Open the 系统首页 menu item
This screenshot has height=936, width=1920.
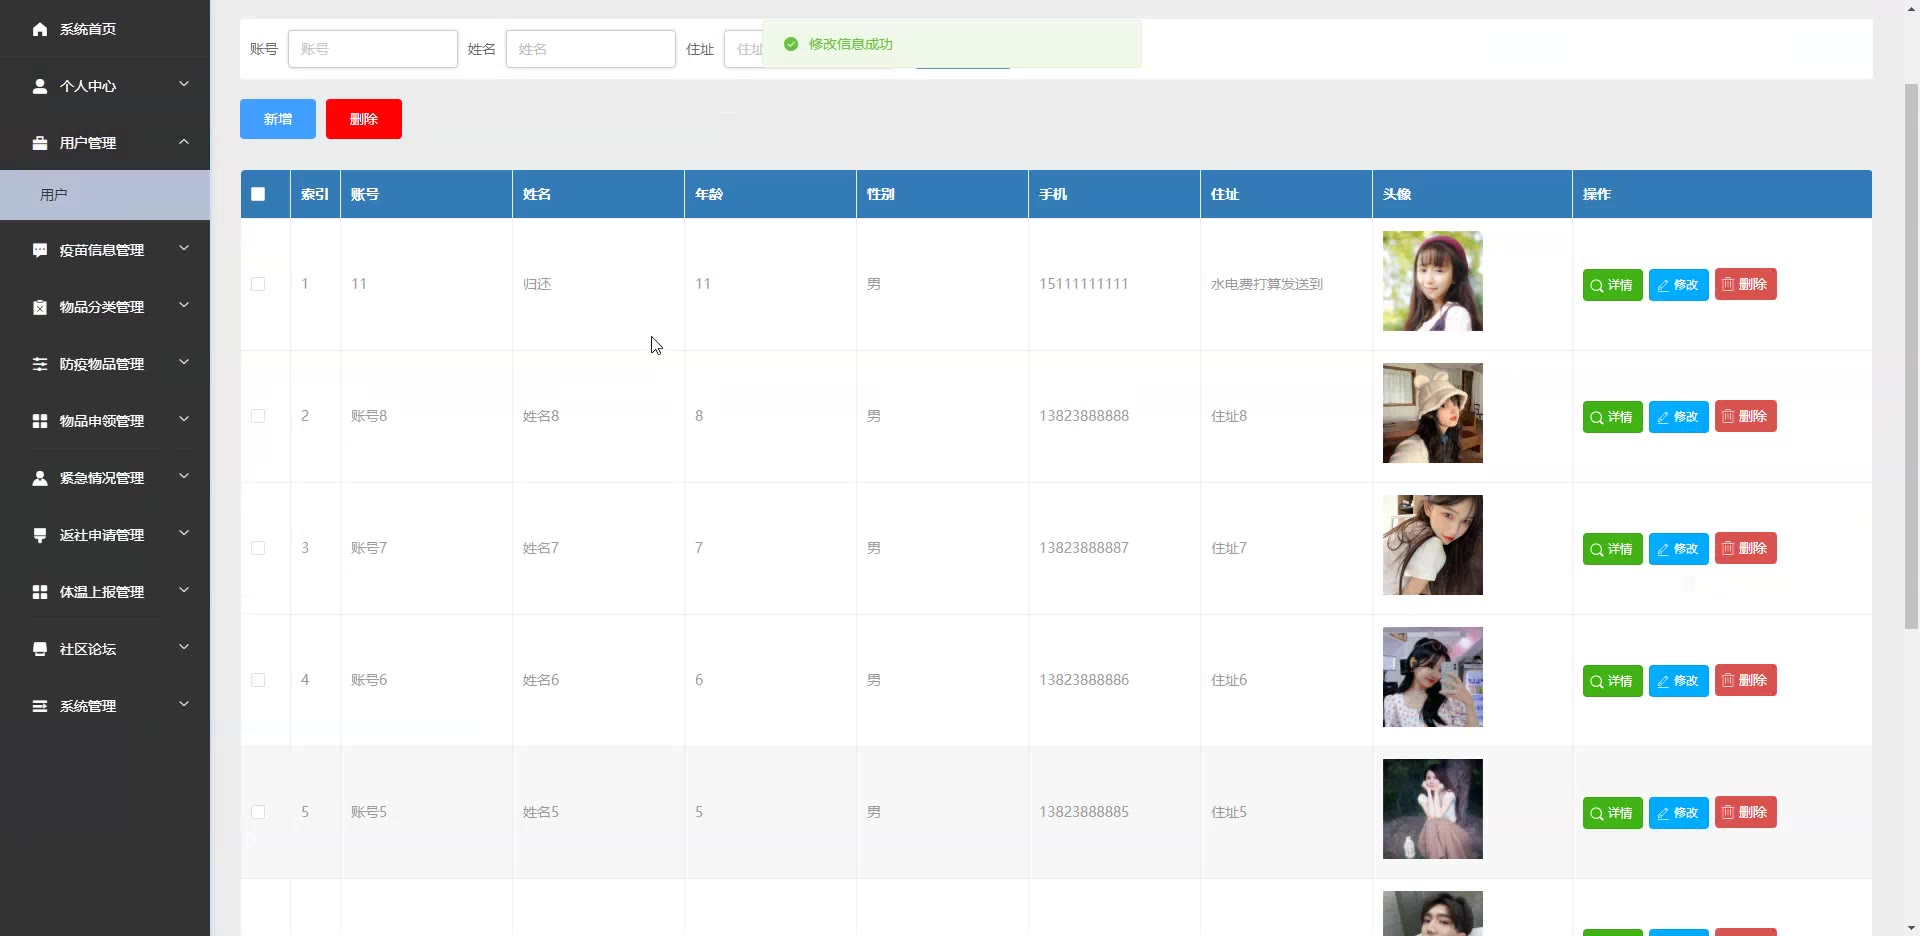click(105, 29)
